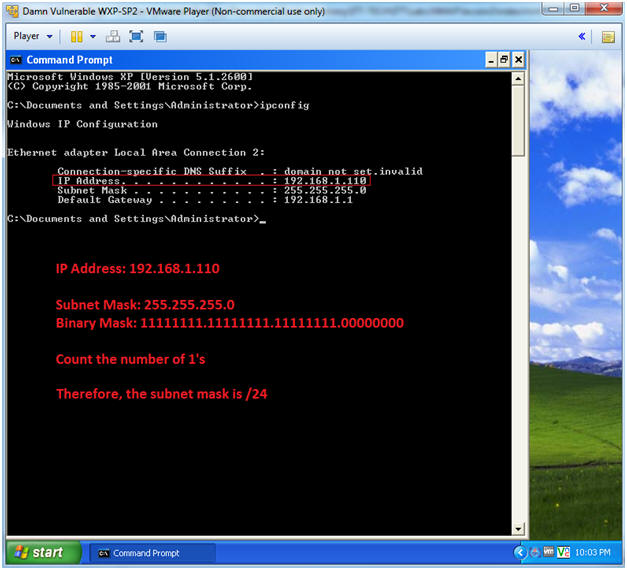This screenshot has height=570, width=627.
Task: Collapse toolbar with double chevron icon
Action: (582, 37)
